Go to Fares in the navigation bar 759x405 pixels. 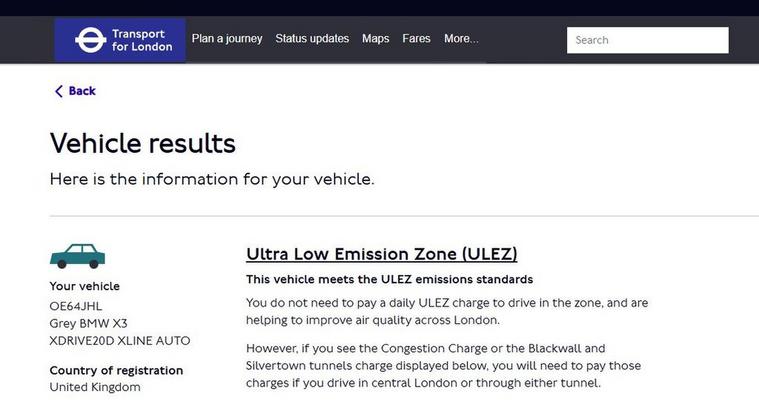click(416, 39)
